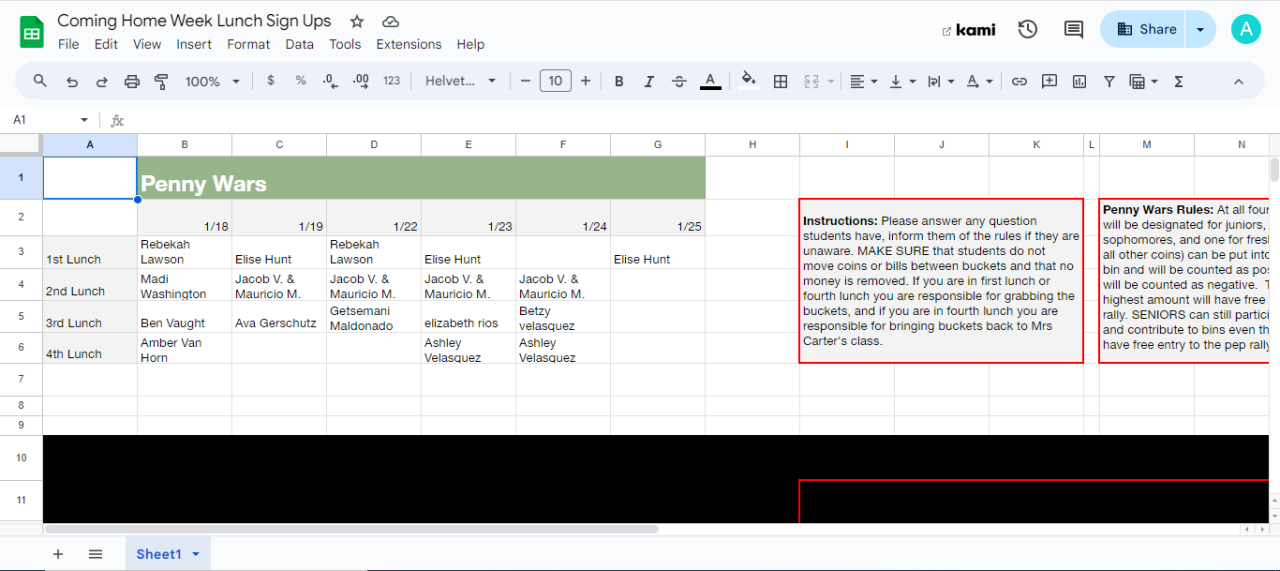
Task: Open the Share options dropdown arrow
Action: tap(1200, 29)
